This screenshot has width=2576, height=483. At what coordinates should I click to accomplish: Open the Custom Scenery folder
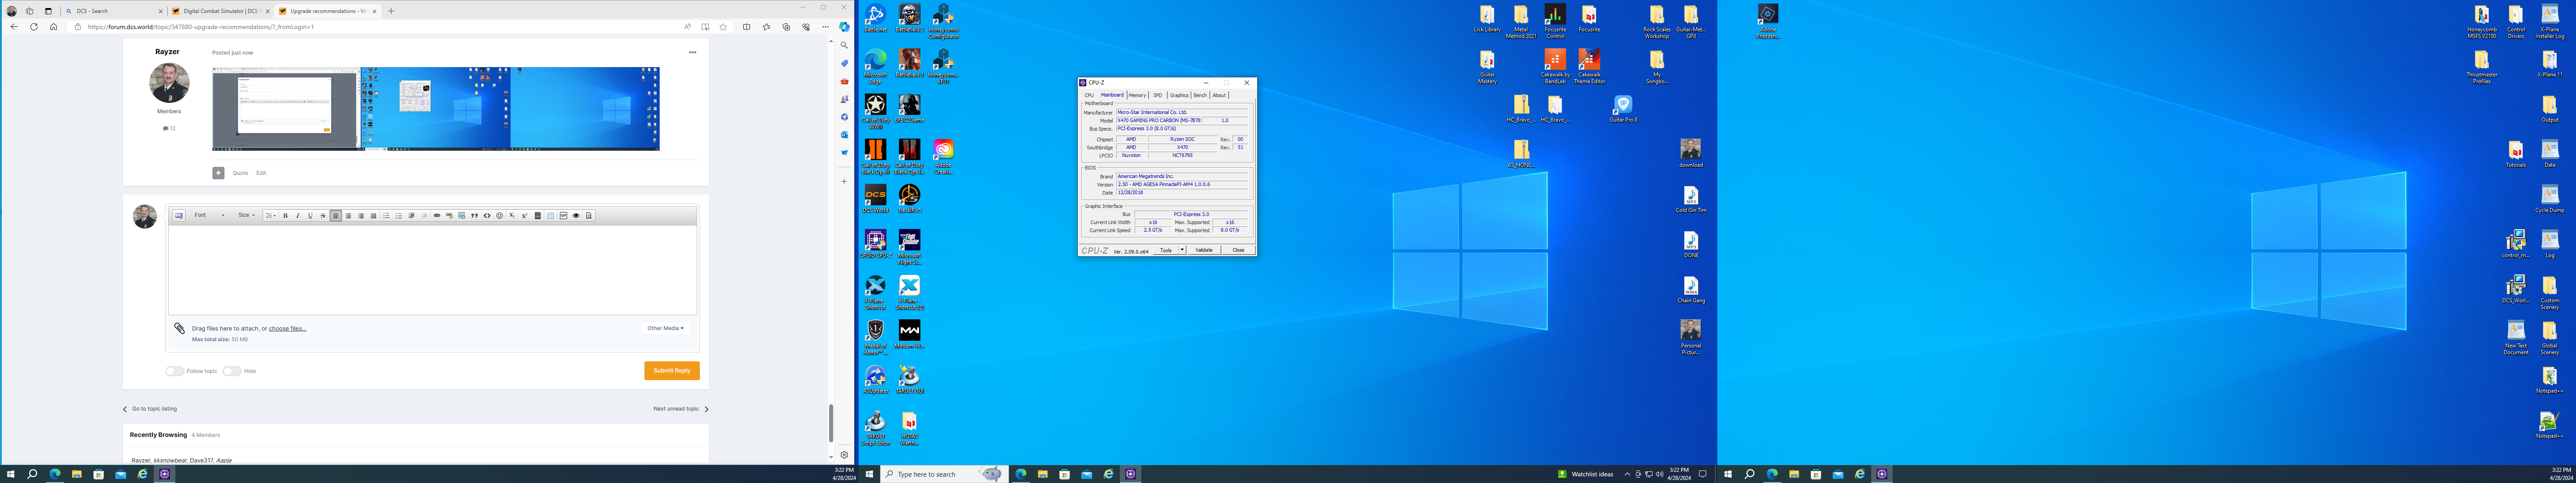point(2550,292)
